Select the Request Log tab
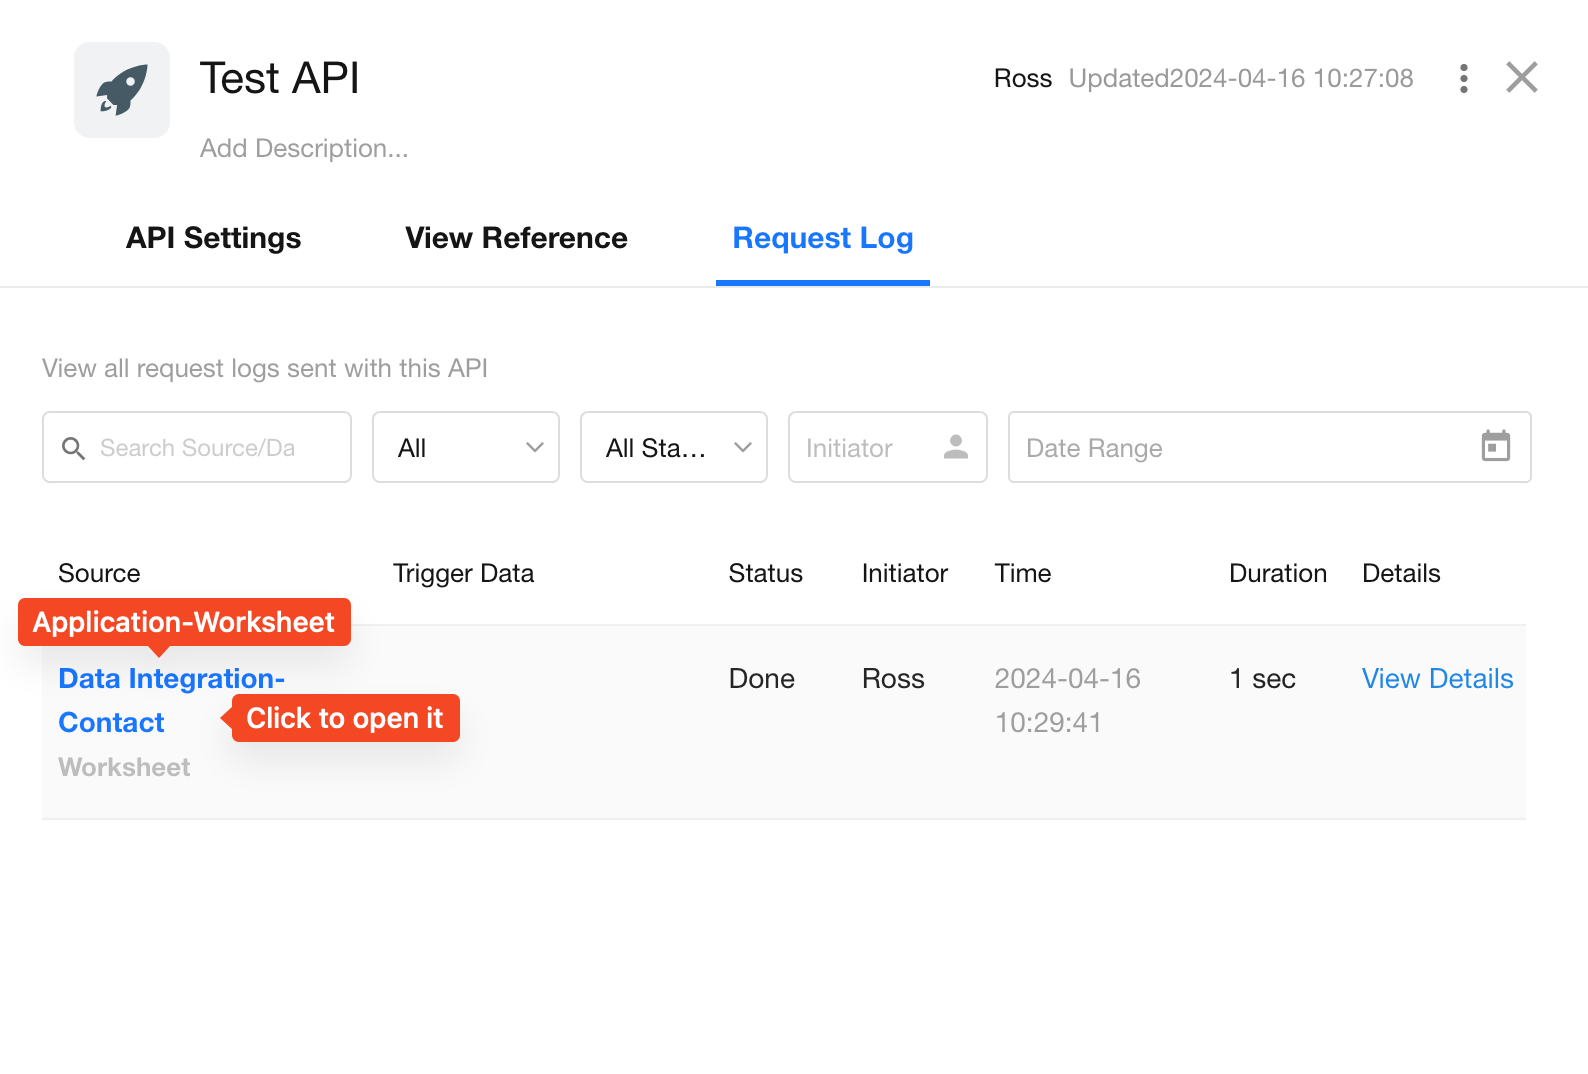 (x=822, y=238)
